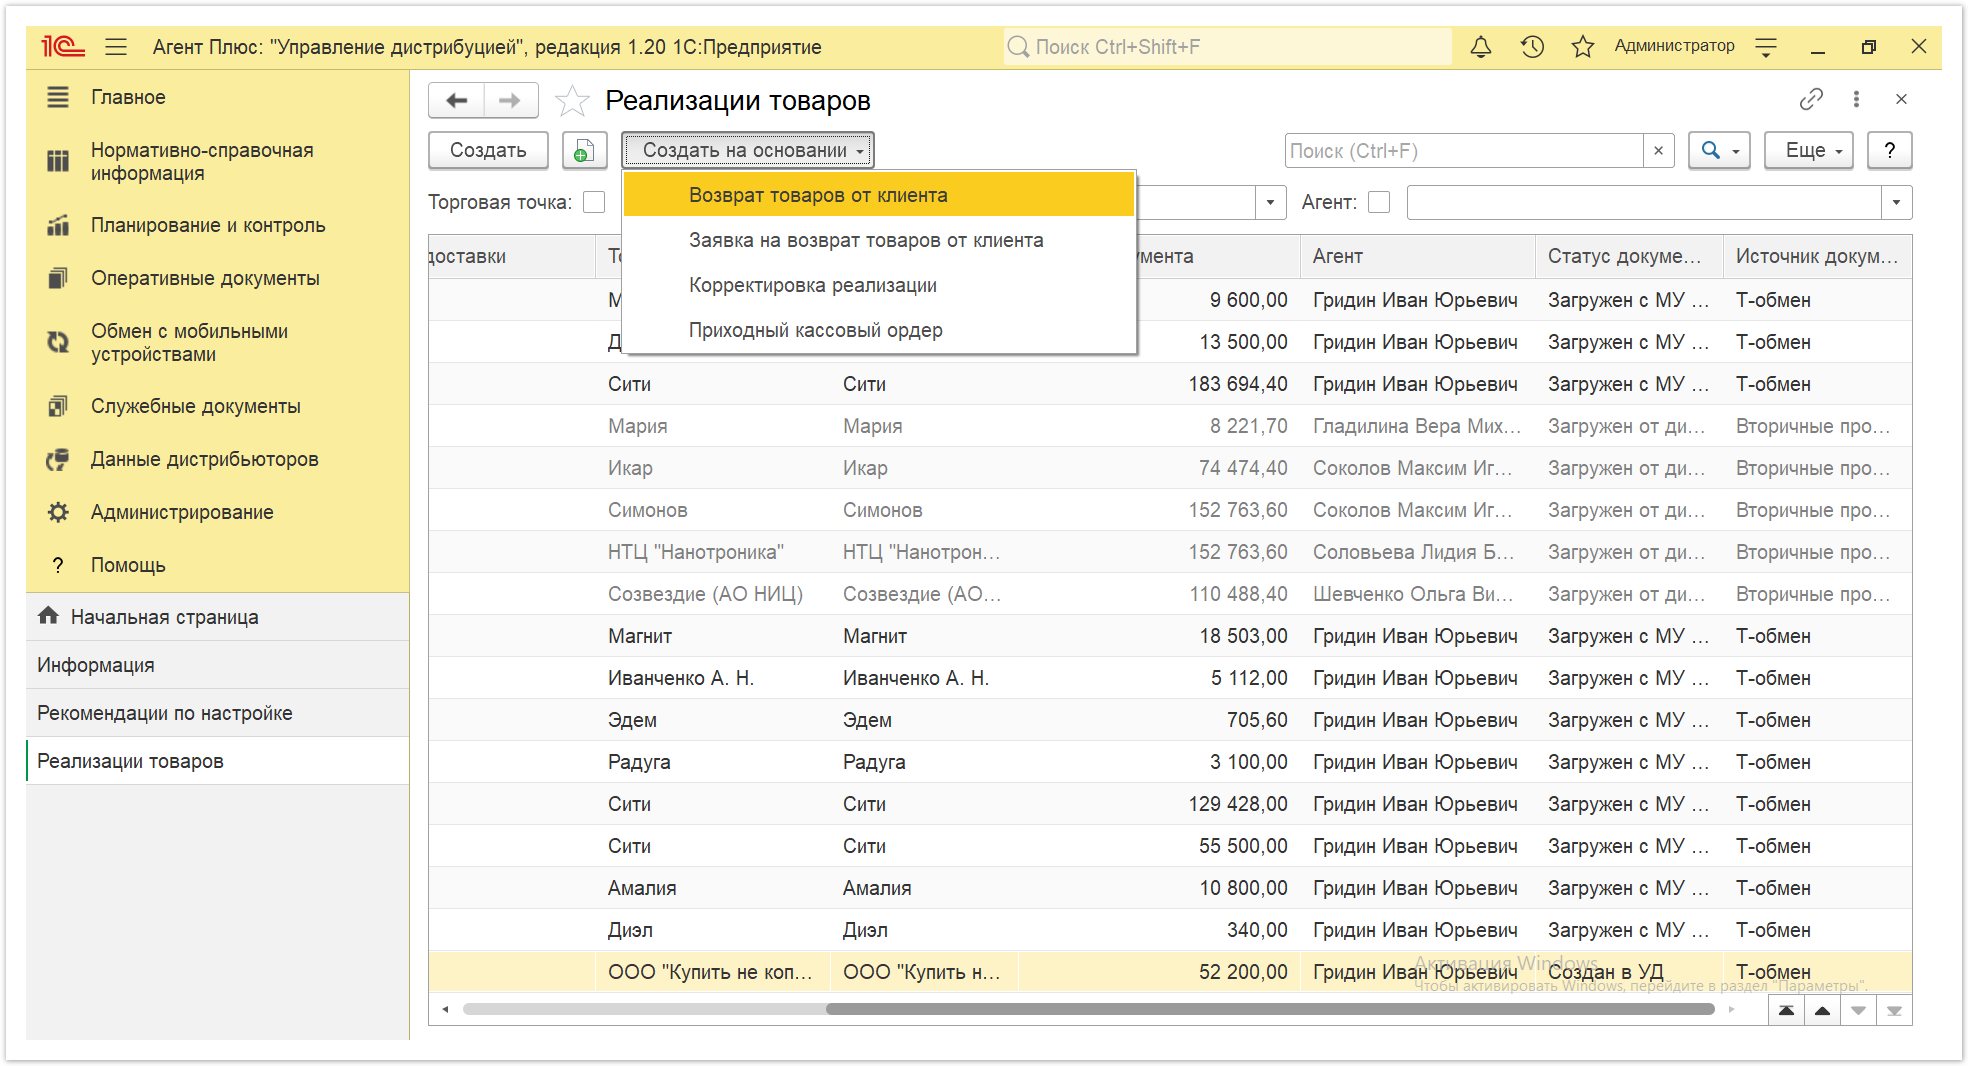The height and width of the screenshot is (1066, 1968).
Task: Open the hamburger main menu icon
Action: tap(116, 47)
